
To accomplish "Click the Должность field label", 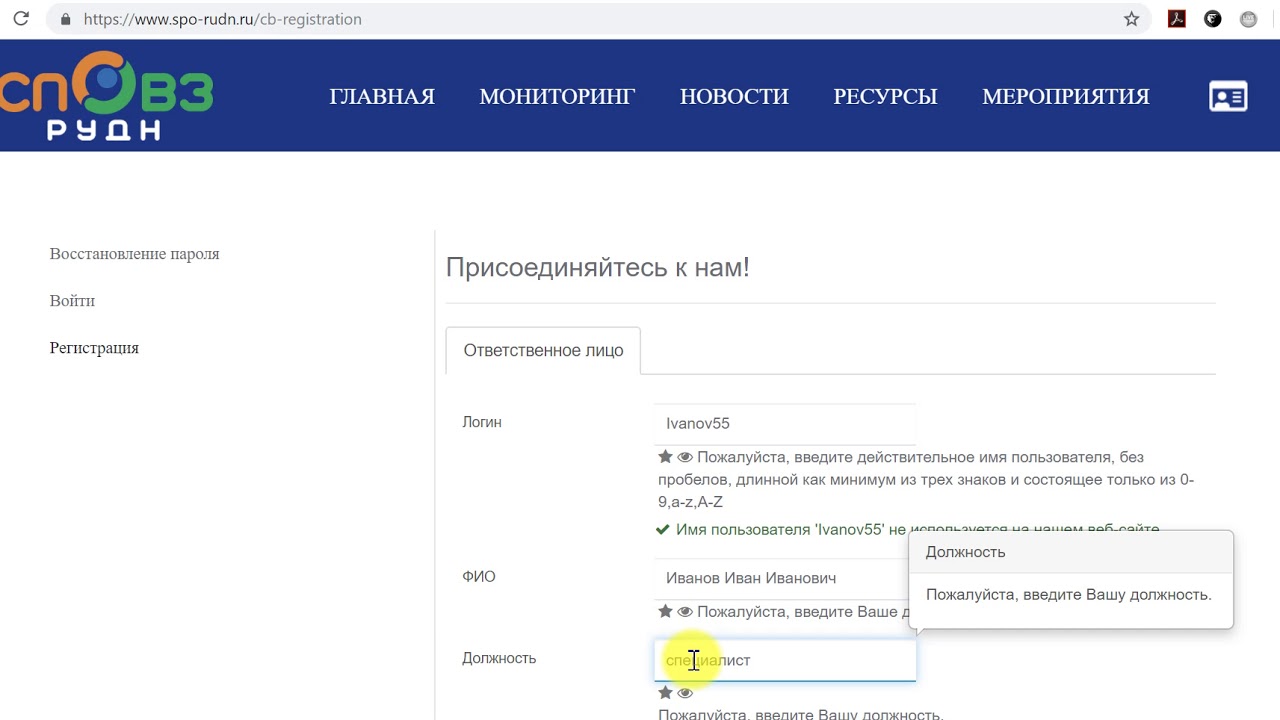I will point(499,658).
